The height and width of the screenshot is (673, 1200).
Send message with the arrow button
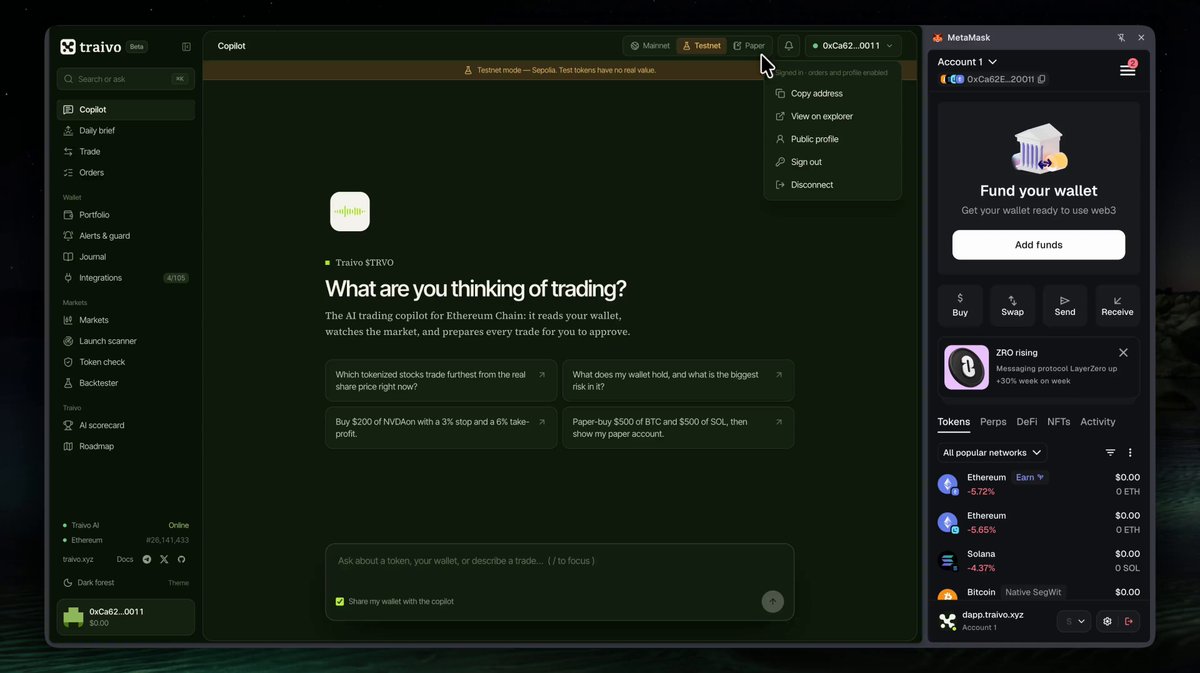[772, 601]
